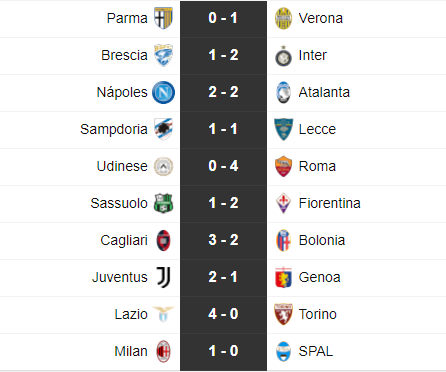Open the Udinese 0 - 4 Roma score
This screenshot has height=372, width=446.
pos(223,166)
